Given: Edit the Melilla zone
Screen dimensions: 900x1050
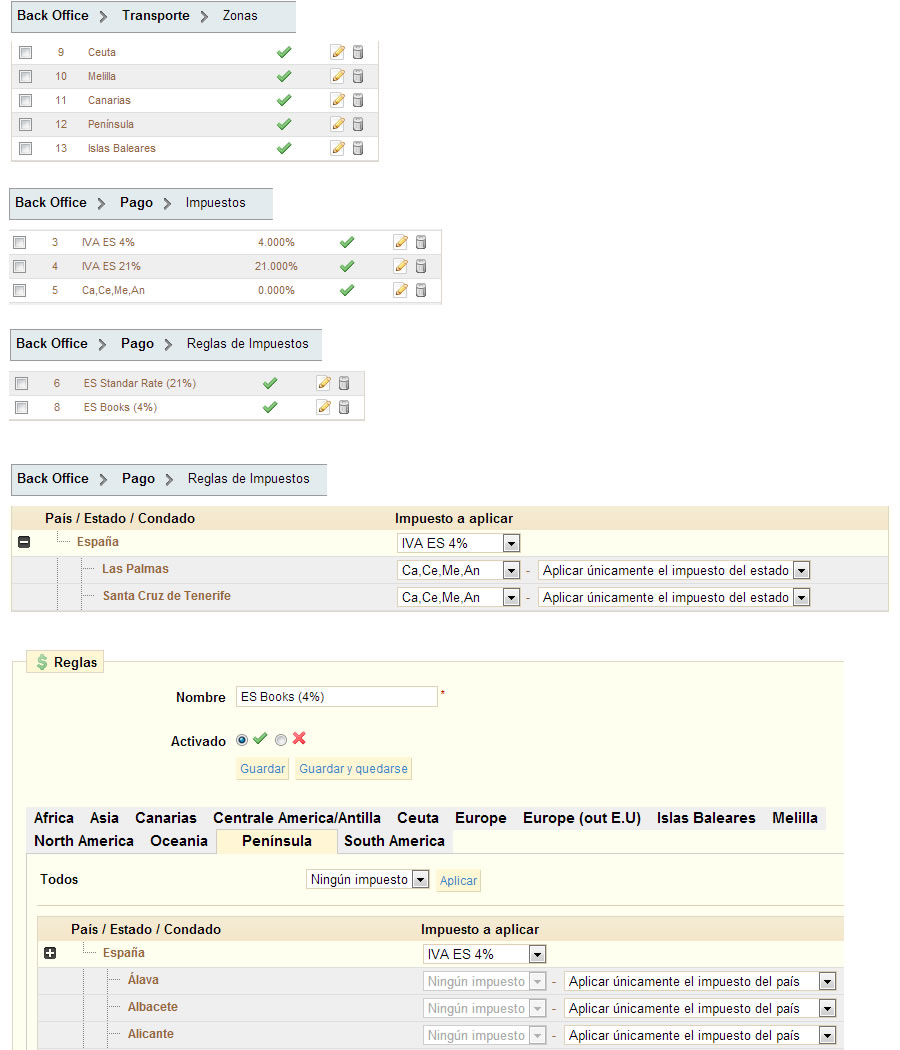Looking at the screenshot, I should click(338, 76).
